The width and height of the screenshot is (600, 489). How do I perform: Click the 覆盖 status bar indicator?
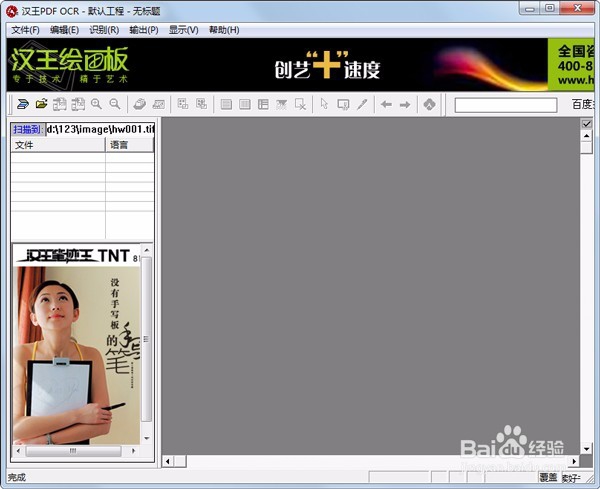pos(548,477)
